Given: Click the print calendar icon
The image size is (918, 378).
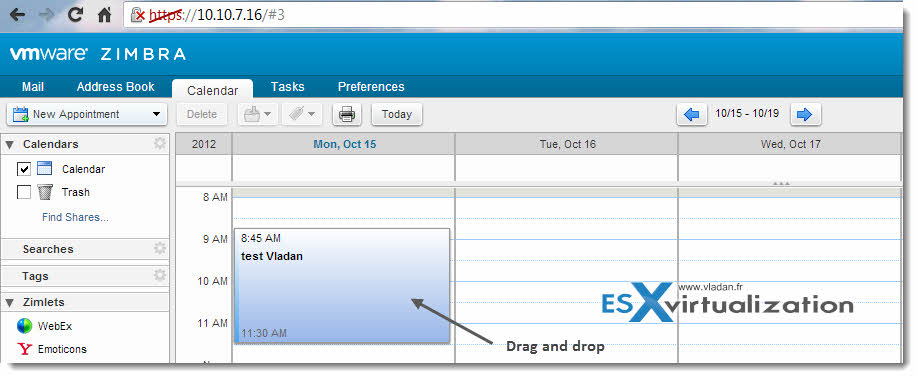Looking at the screenshot, I should click(347, 114).
